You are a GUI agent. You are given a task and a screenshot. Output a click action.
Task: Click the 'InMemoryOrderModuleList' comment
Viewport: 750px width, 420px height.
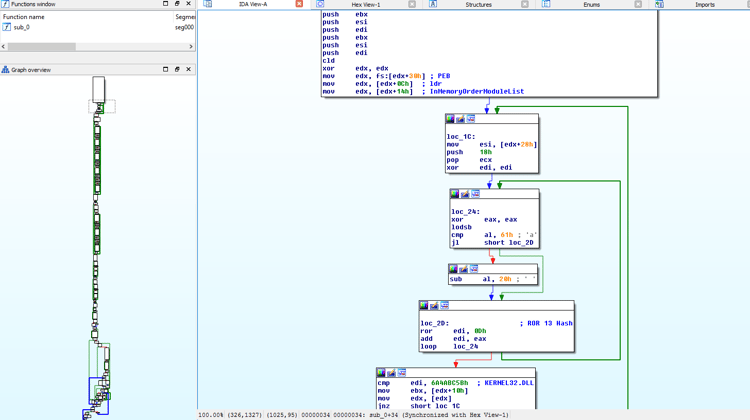tap(477, 91)
